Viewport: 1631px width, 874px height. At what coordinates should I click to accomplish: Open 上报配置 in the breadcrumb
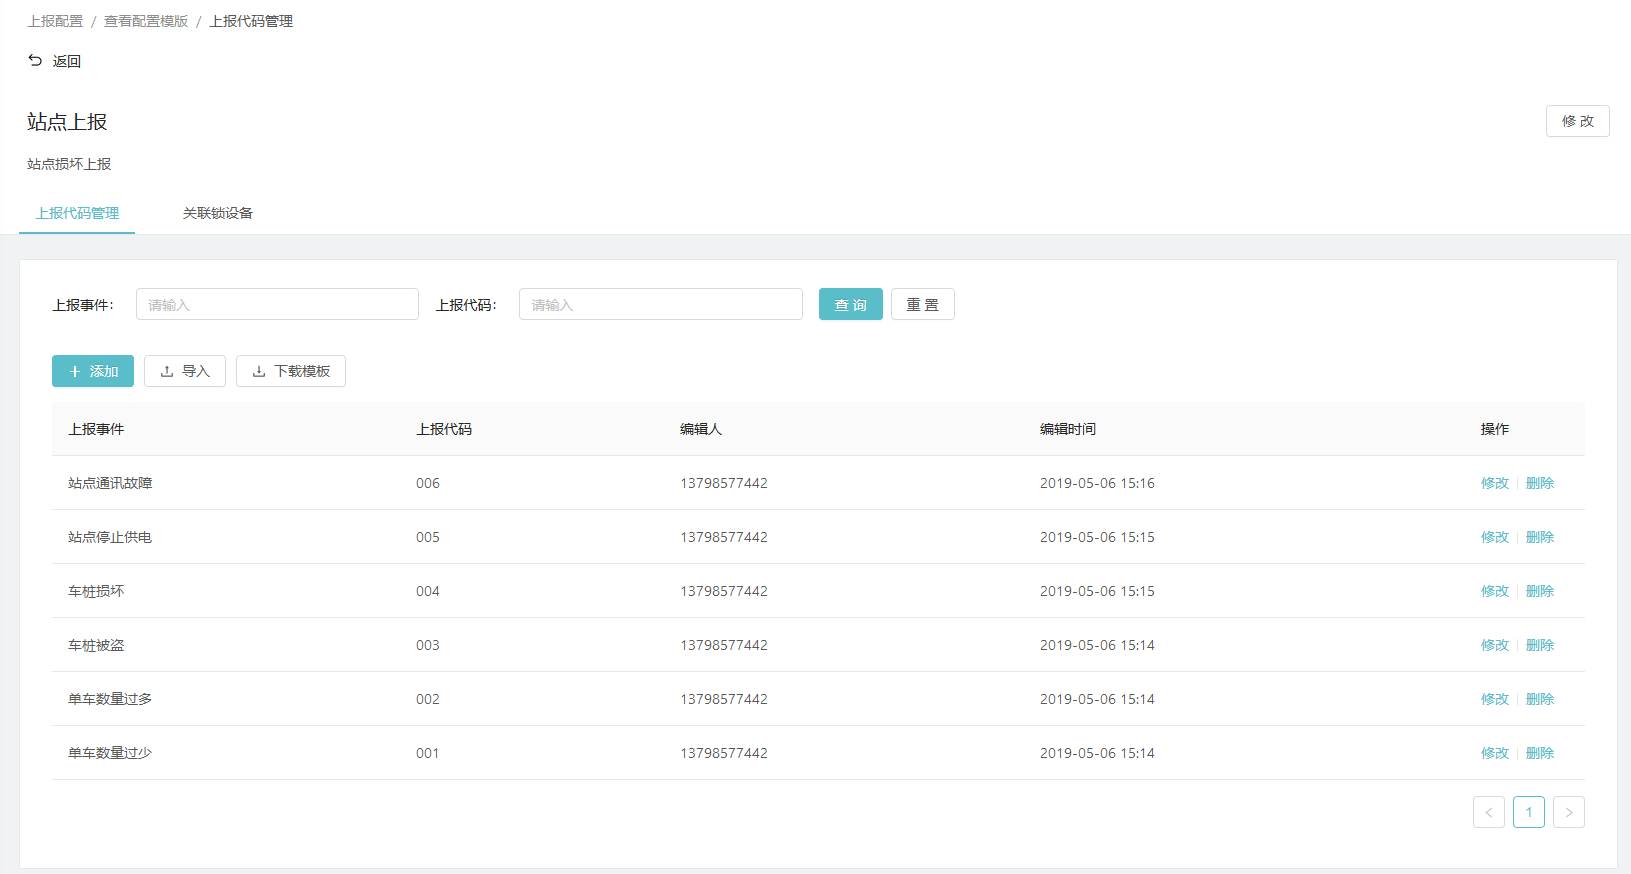pyautogui.click(x=55, y=21)
